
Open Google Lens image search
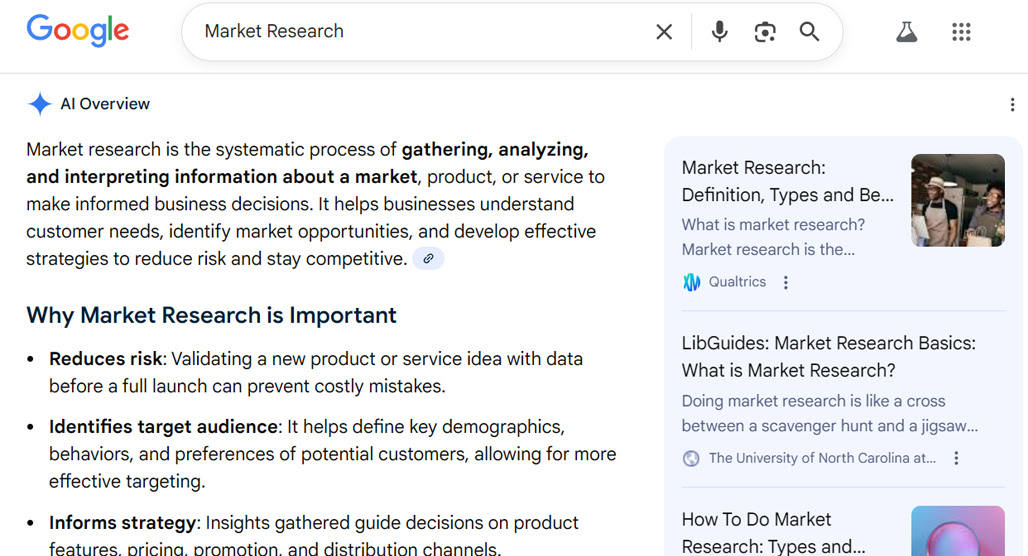pyautogui.click(x=764, y=31)
